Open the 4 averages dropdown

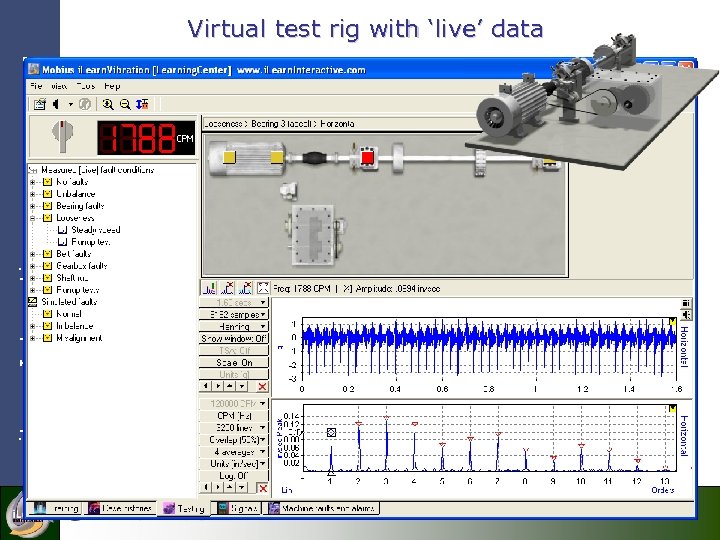234,452
